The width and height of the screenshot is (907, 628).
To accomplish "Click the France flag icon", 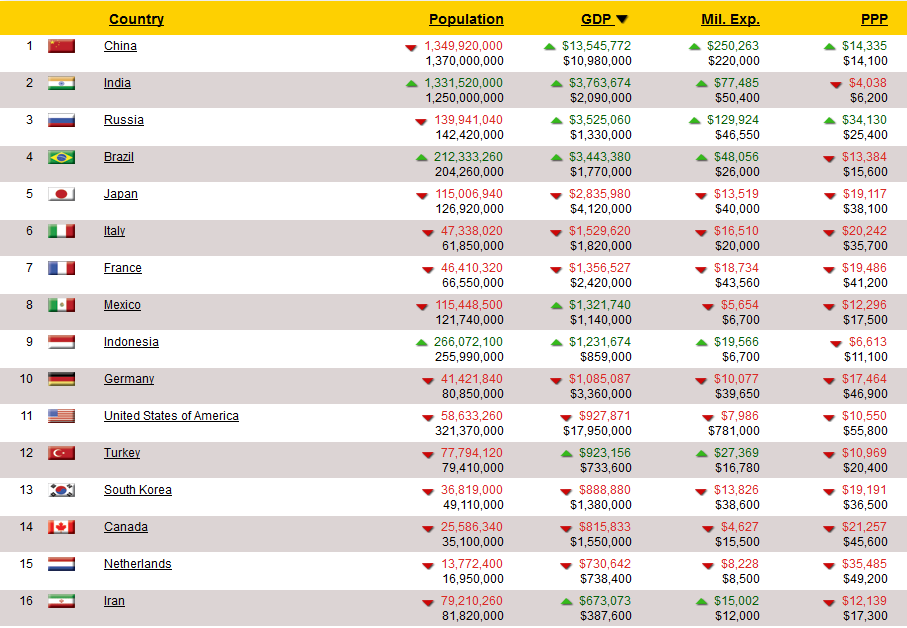I will [x=61, y=268].
